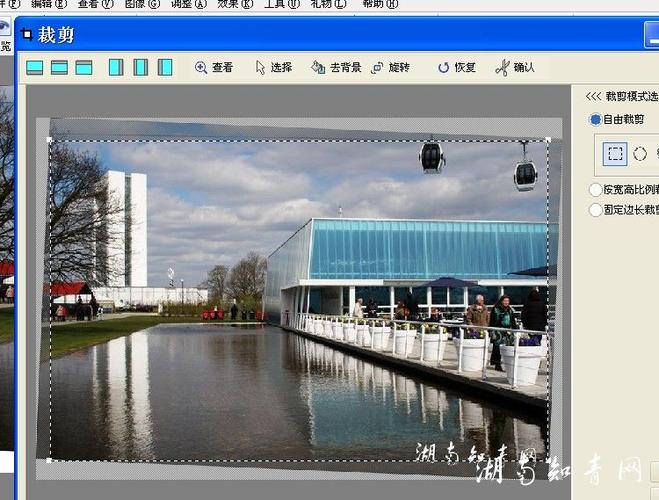
Task: Click the crop icon in the 裁剪 title bar
Action: (27, 34)
